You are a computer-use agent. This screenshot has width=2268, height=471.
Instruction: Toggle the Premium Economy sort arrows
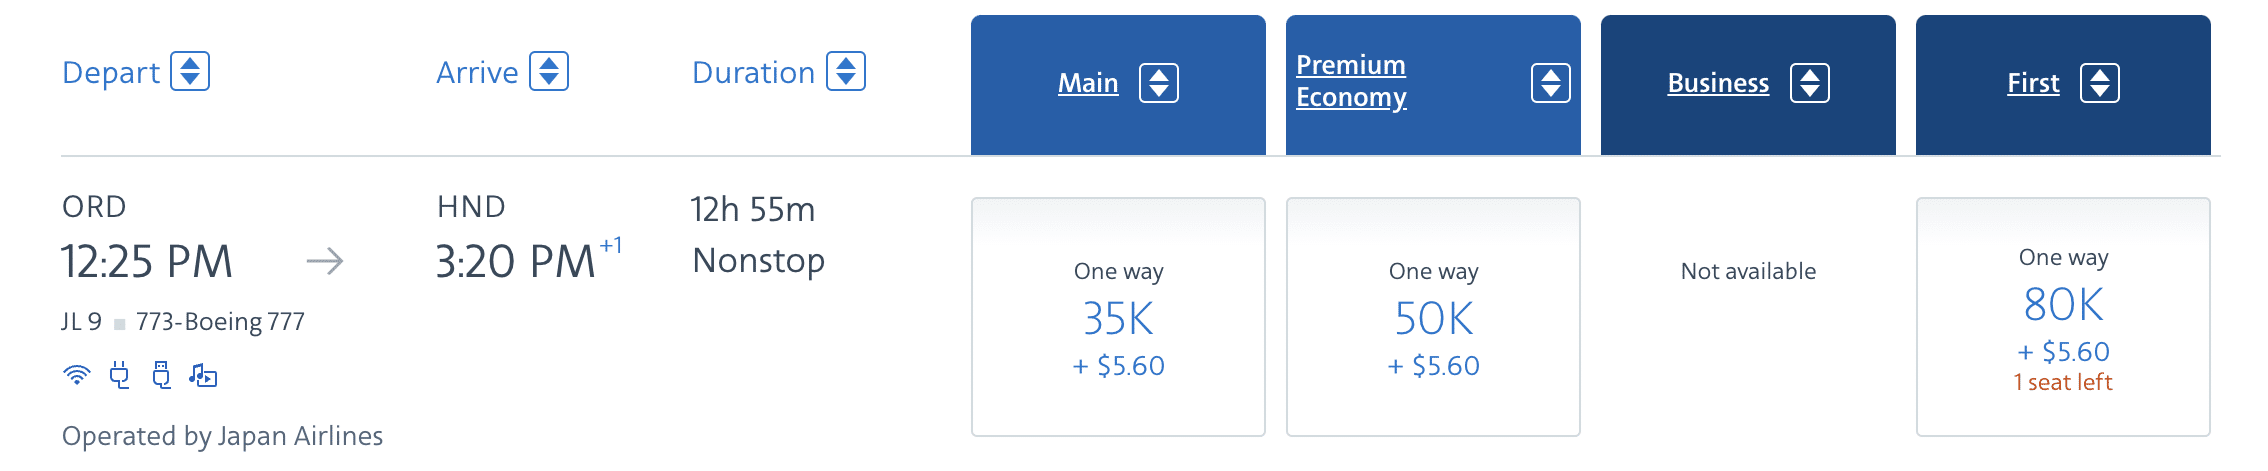click(1551, 83)
